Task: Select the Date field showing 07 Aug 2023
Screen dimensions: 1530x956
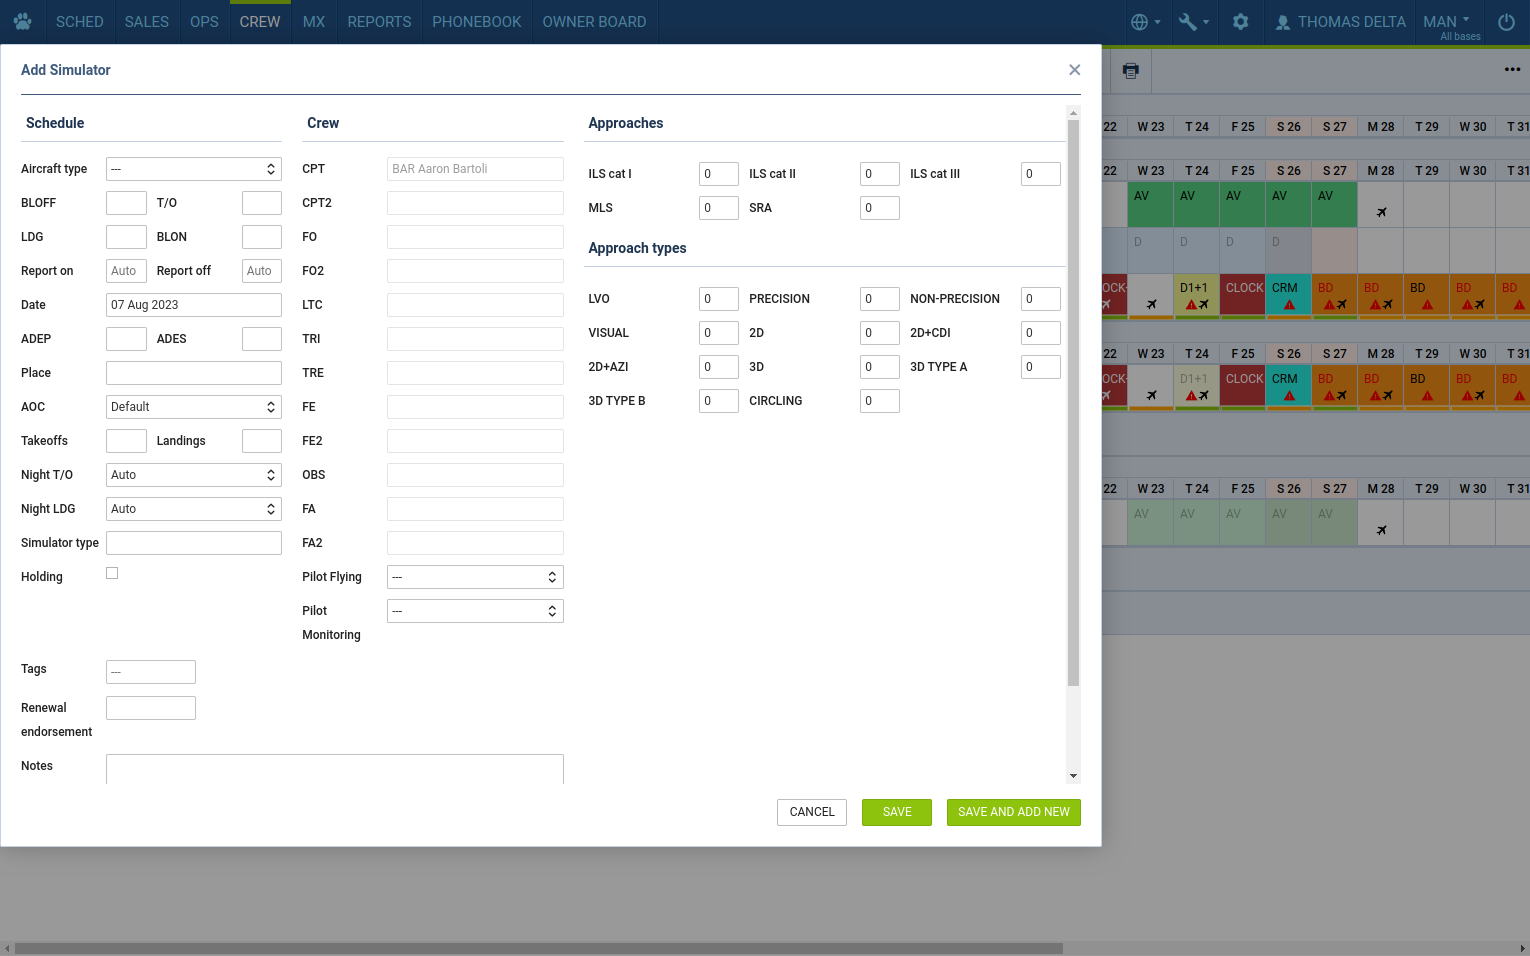Action: [193, 305]
